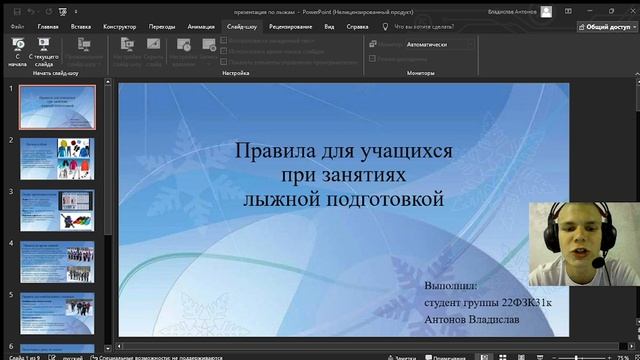This screenshot has width=640, height=360.
Task: Toggle second dimmed checkbox in Настройка
Action: coord(224,51)
